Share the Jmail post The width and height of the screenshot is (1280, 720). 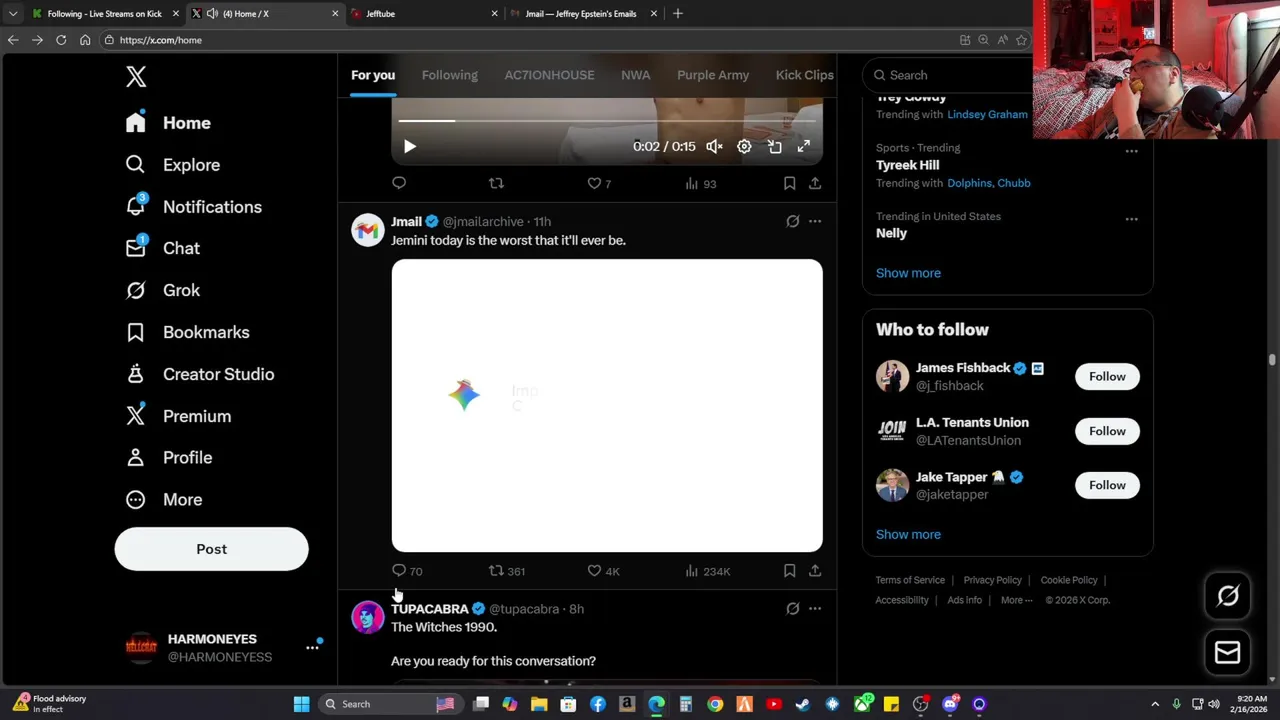point(815,571)
